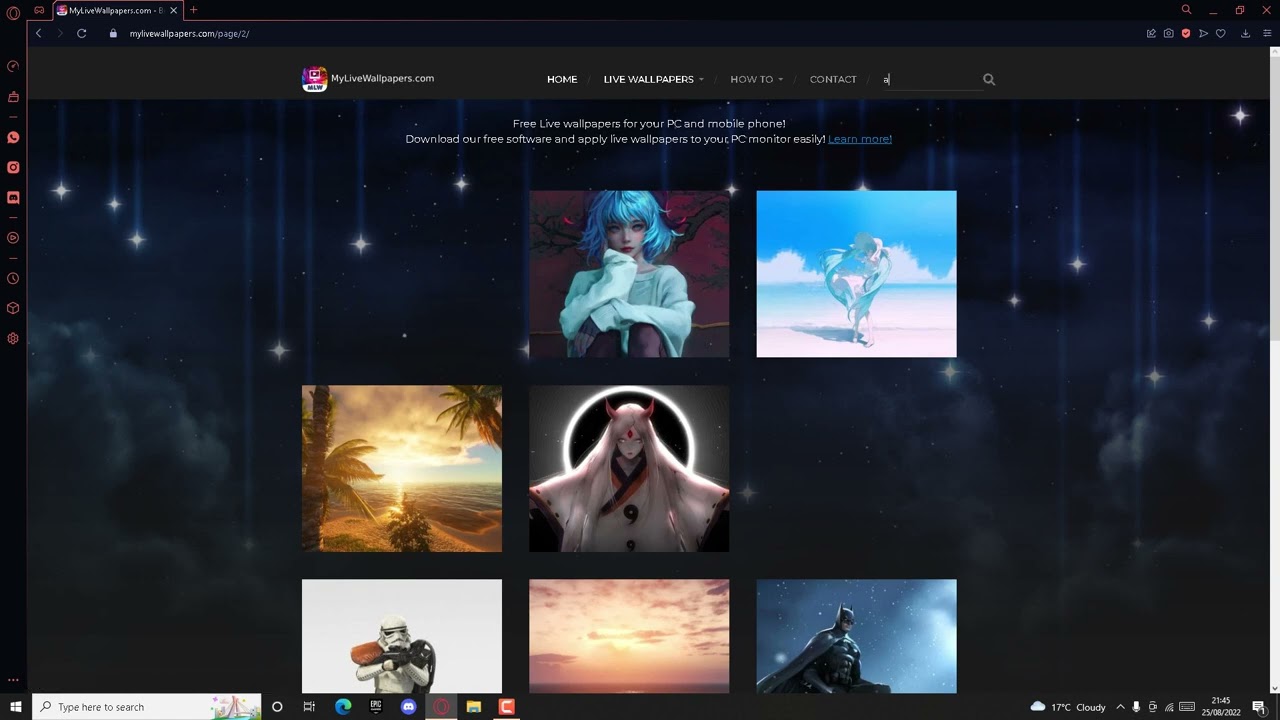
Task: Open the sidebar three-dots menu
Action: point(13,681)
